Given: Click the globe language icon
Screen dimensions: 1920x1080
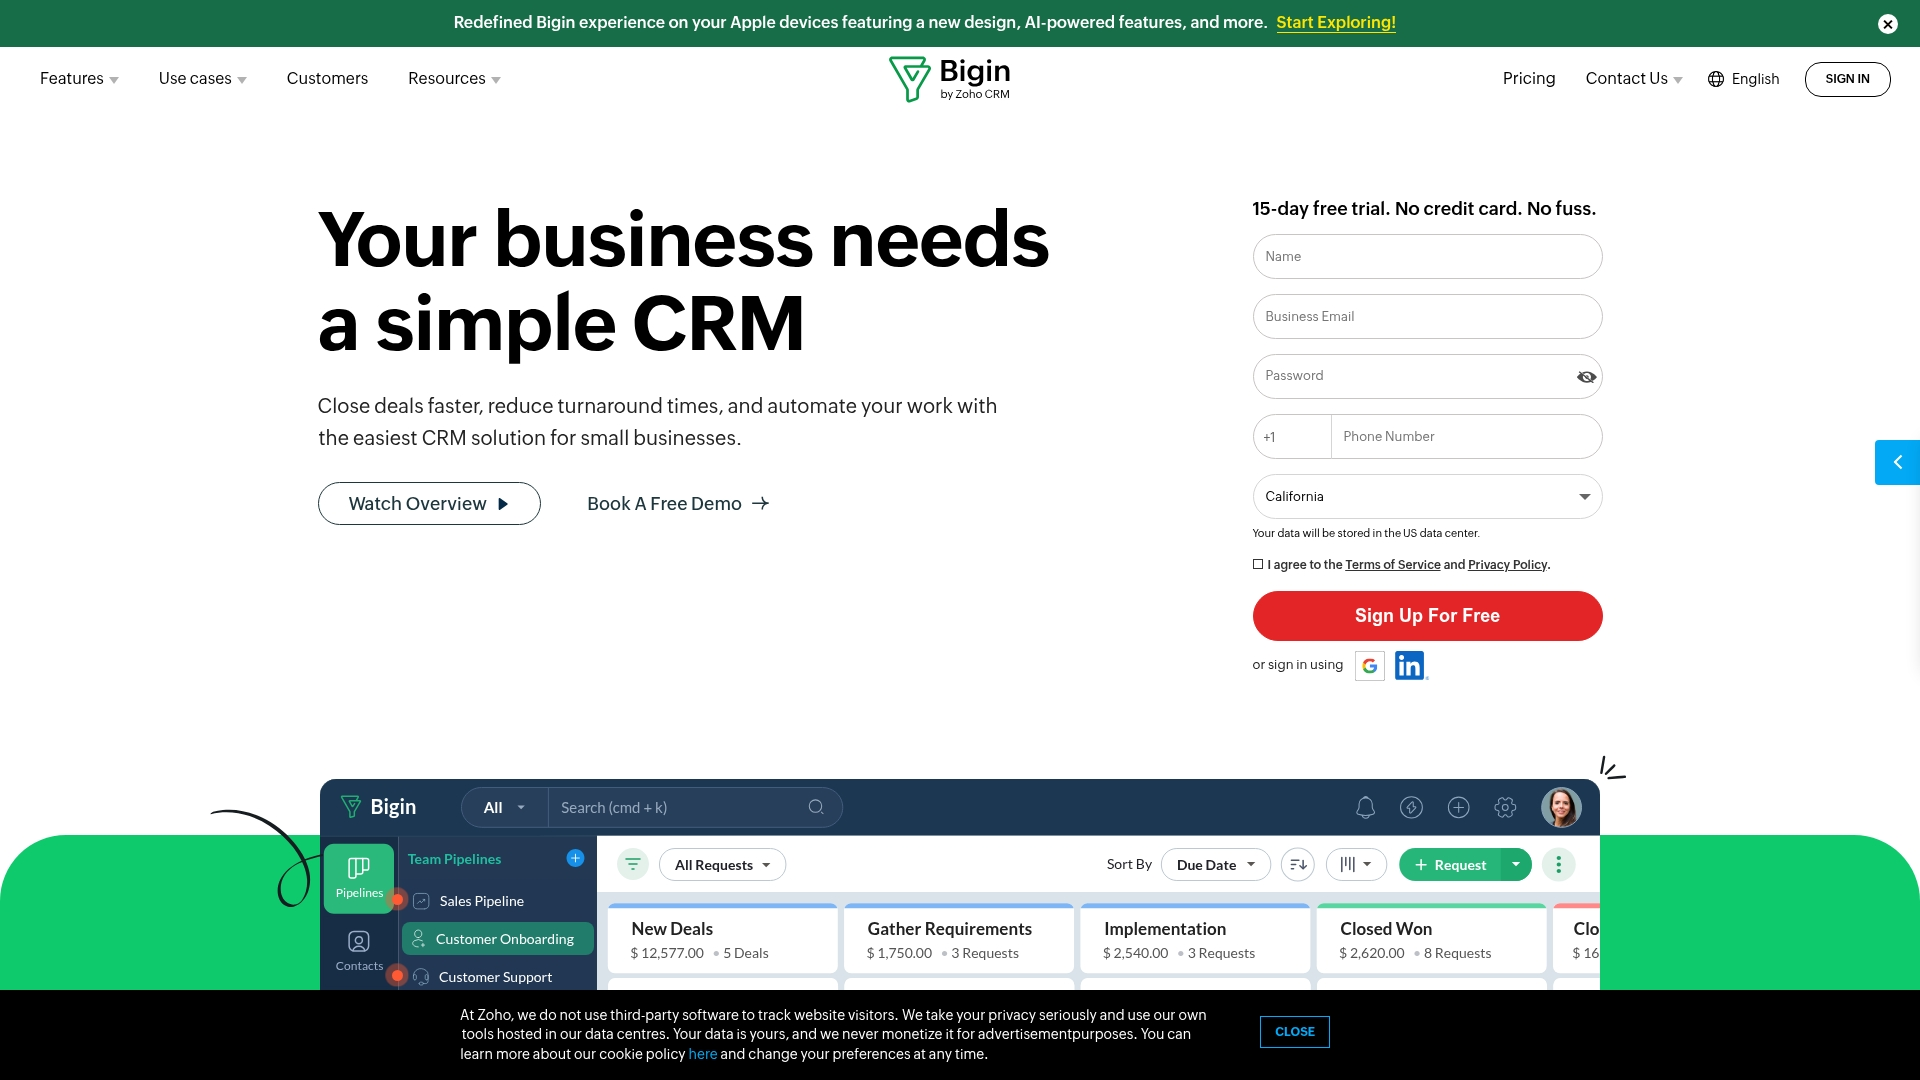Looking at the screenshot, I should [1716, 79].
